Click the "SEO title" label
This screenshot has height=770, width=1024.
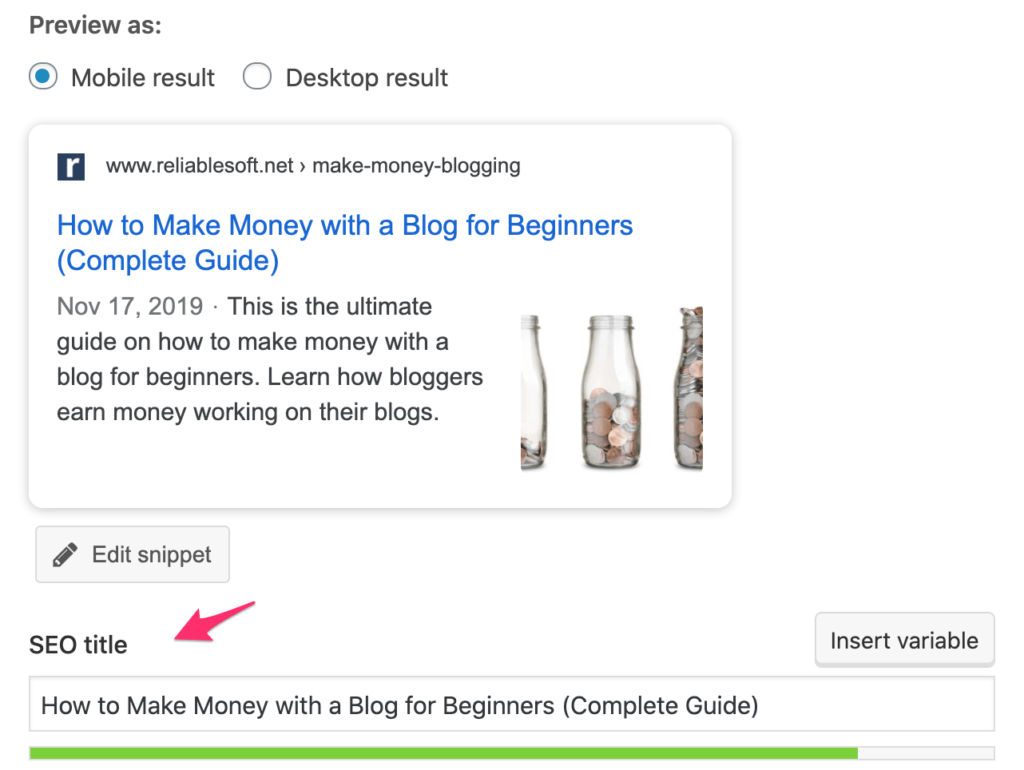tap(78, 645)
